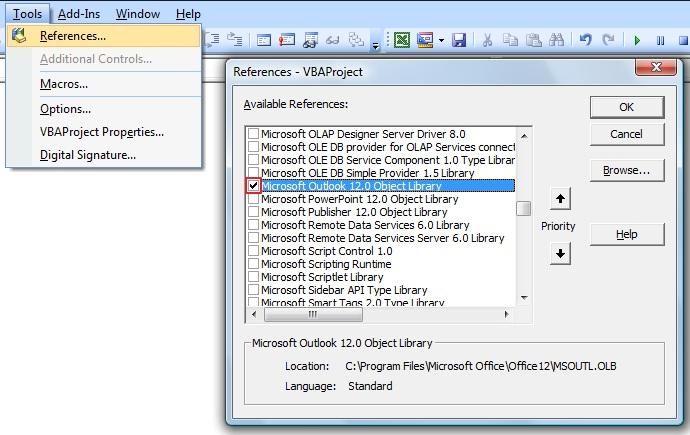Viewport: 690px width, 435px height.
Task: Click horizontal scrollbar left arrow
Action: 254,314
